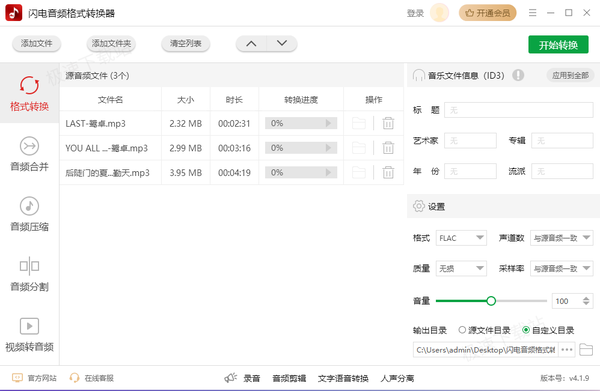Open 文字语音转换 tool link
The width and height of the screenshot is (600, 391).
tap(343, 378)
